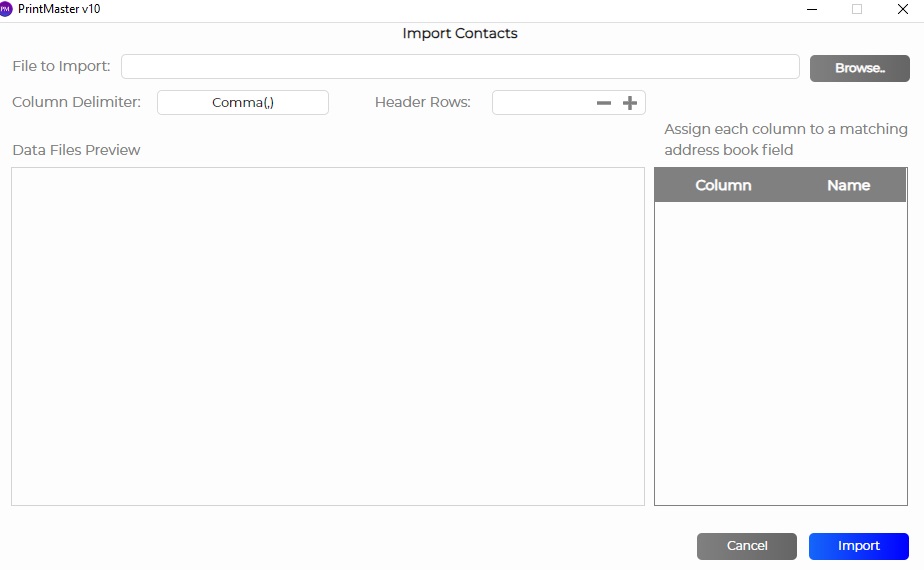Click inside the Data Files Preview area
The height and width of the screenshot is (570, 924).
[328, 337]
